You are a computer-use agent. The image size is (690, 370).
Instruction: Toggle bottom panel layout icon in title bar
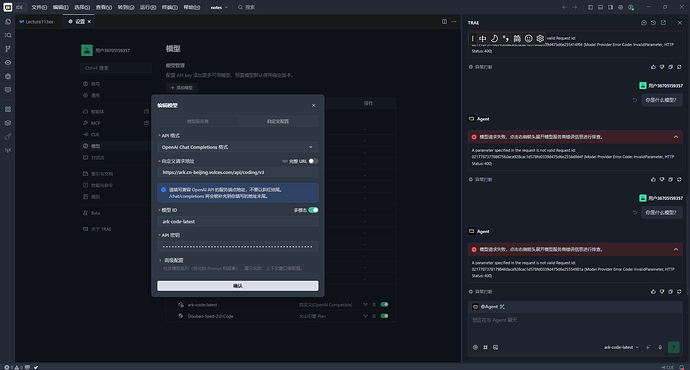[x=600, y=7]
